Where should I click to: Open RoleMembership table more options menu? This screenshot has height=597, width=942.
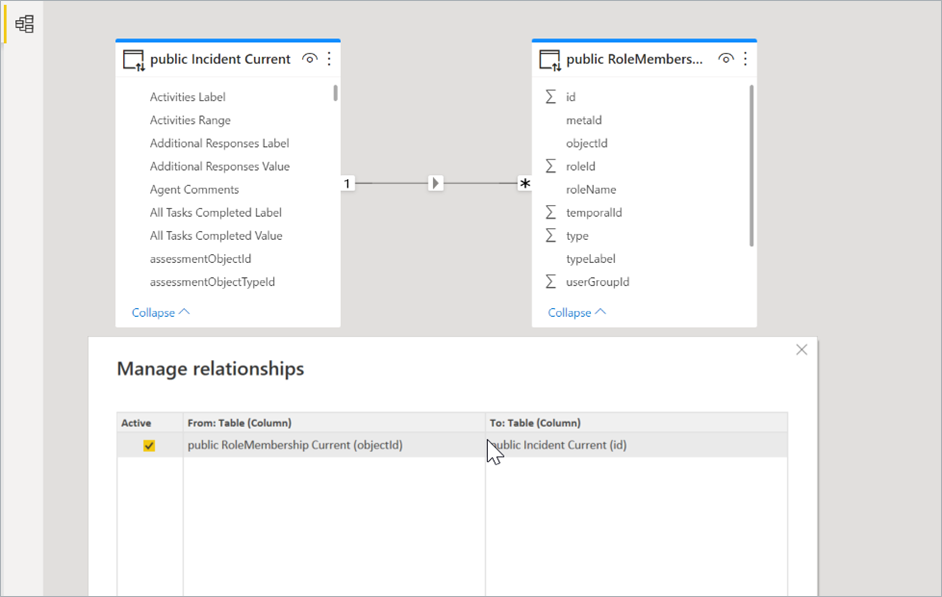(745, 59)
